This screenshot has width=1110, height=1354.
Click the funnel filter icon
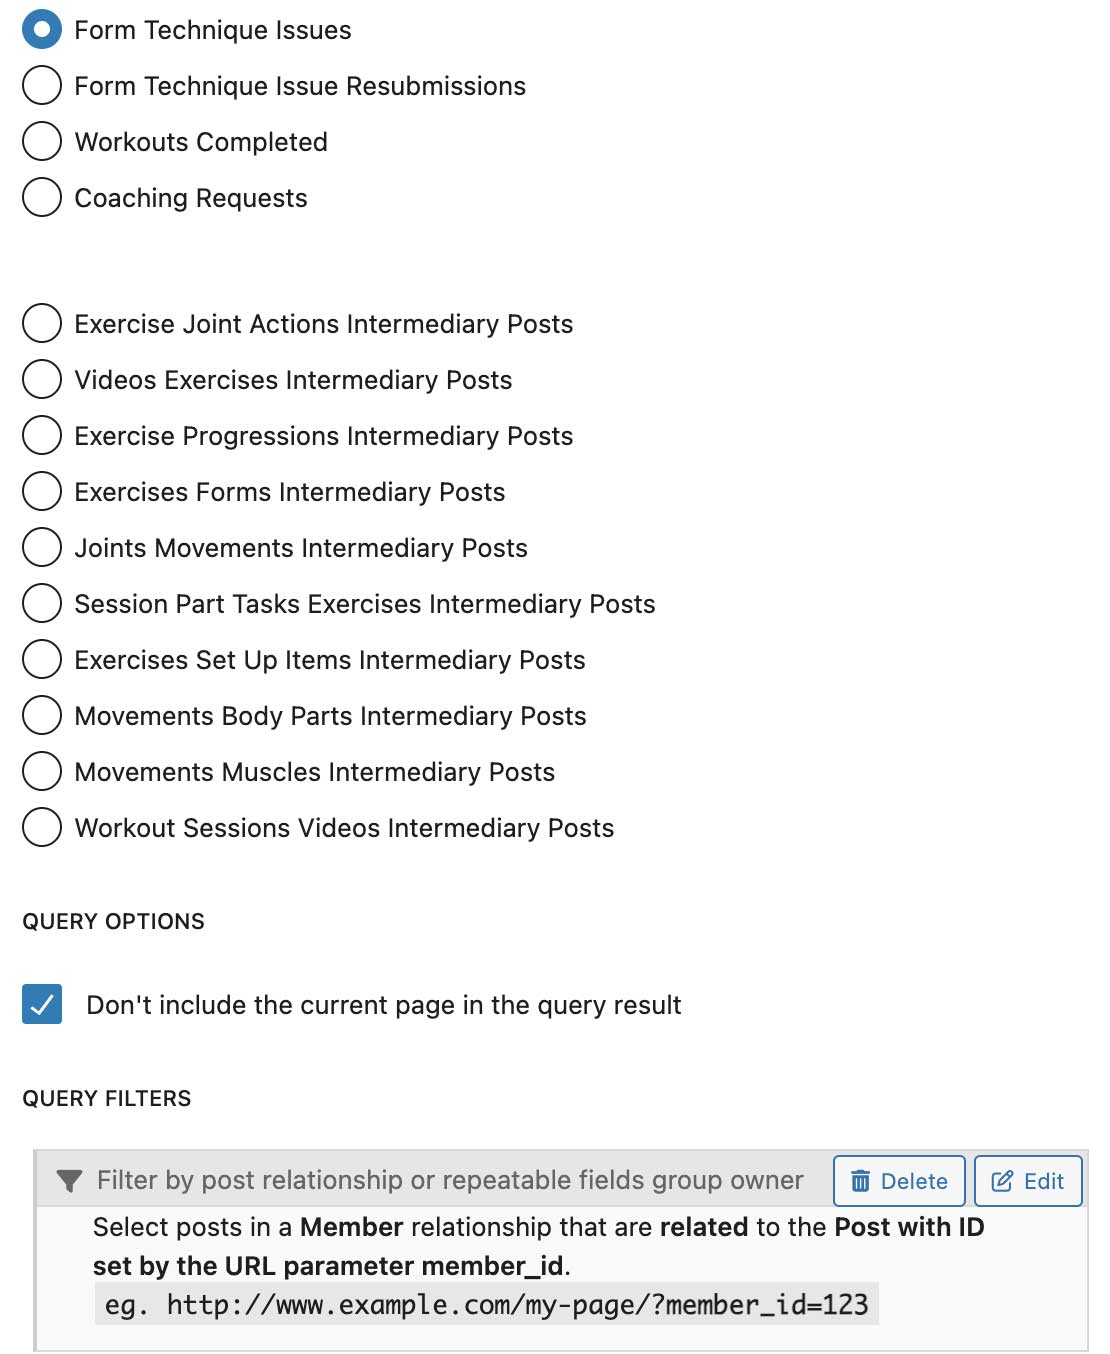coord(69,1181)
